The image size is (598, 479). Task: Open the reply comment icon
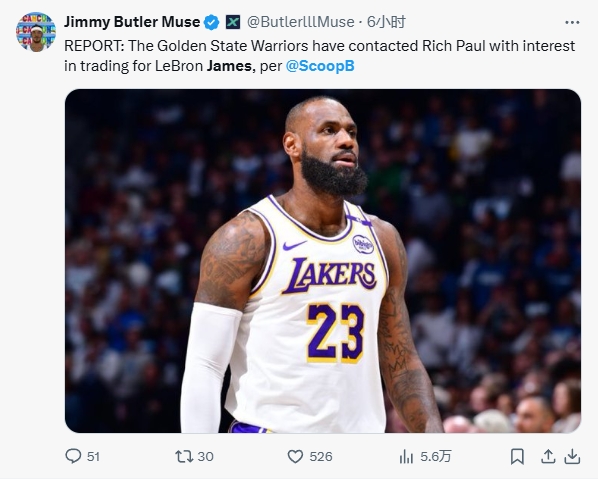pos(73,456)
